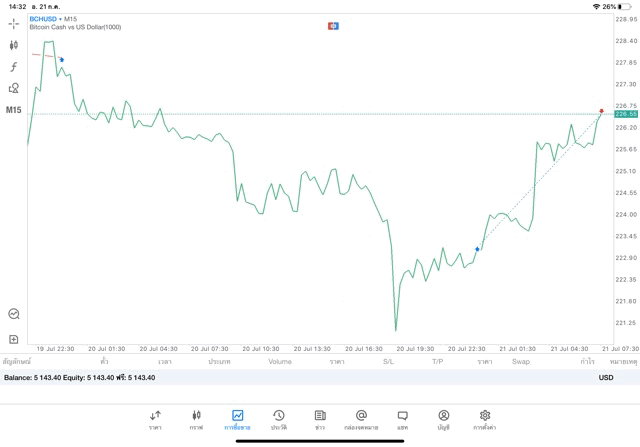Sort positions by Swap column
This screenshot has height=447, width=640.
520,361
